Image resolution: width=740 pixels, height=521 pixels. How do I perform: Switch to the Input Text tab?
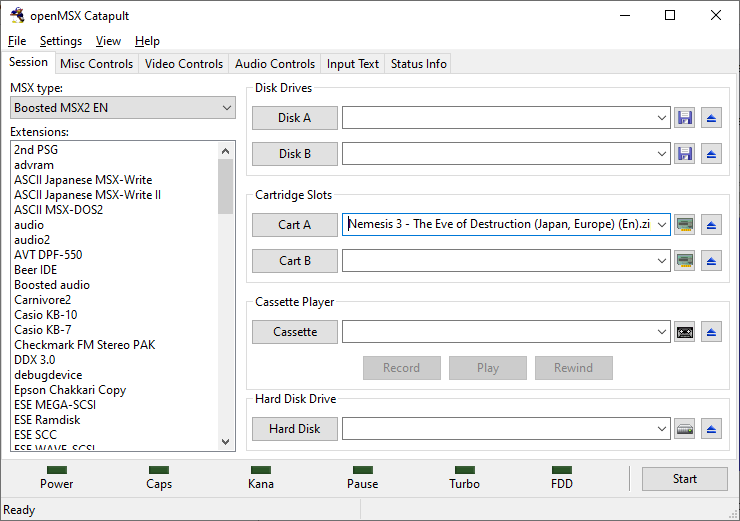(x=353, y=64)
